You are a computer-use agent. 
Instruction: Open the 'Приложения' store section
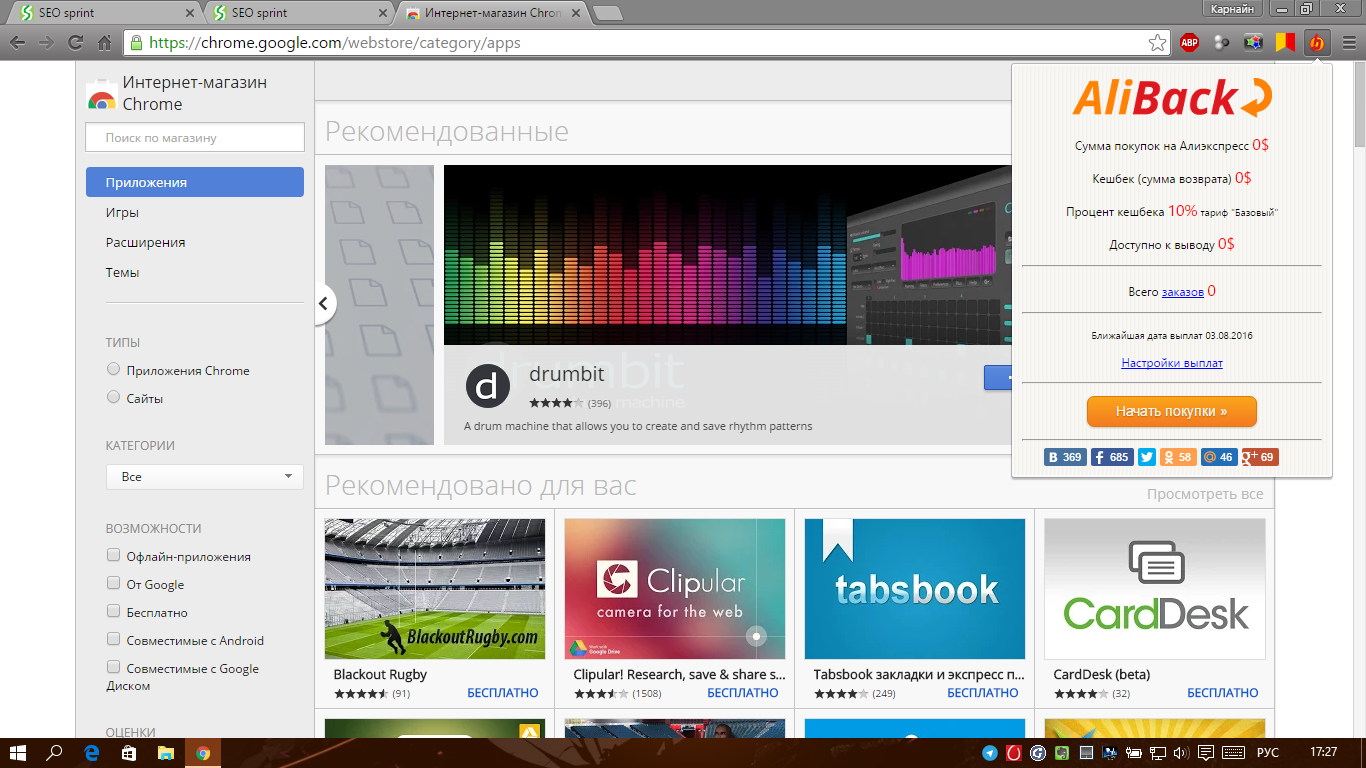click(x=195, y=182)
